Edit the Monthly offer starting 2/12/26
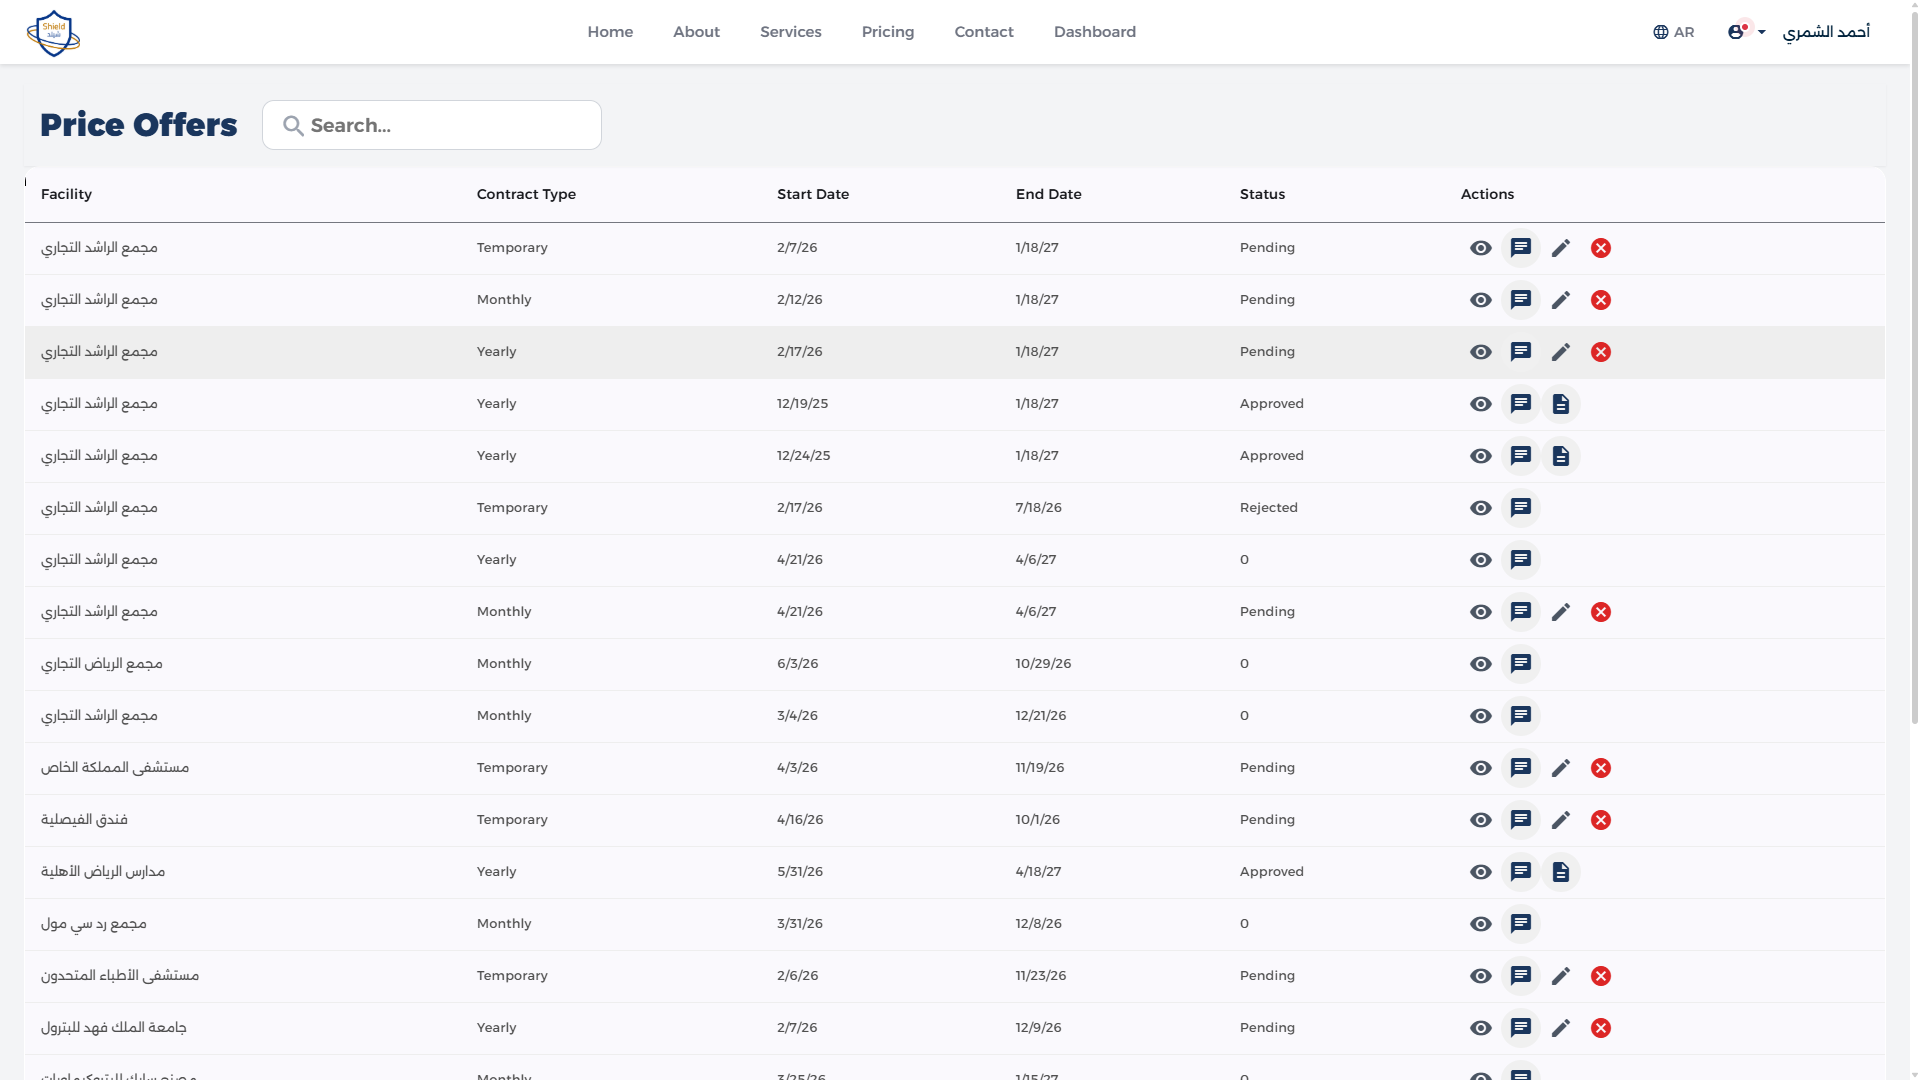This screenshot has width=1920, height=1080. pyautogui.click(x=1561, y=299)
